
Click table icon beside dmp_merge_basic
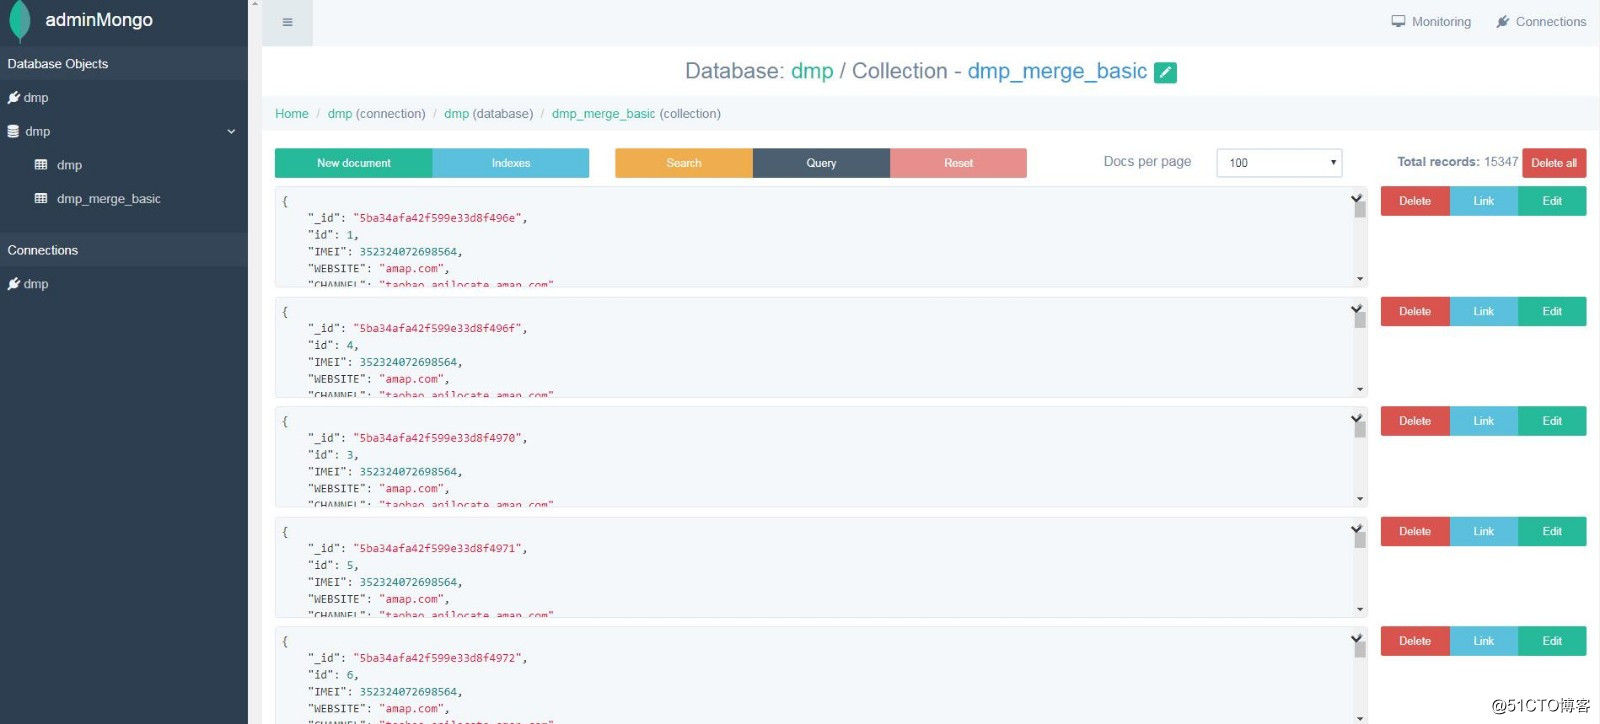coord(41,198)
